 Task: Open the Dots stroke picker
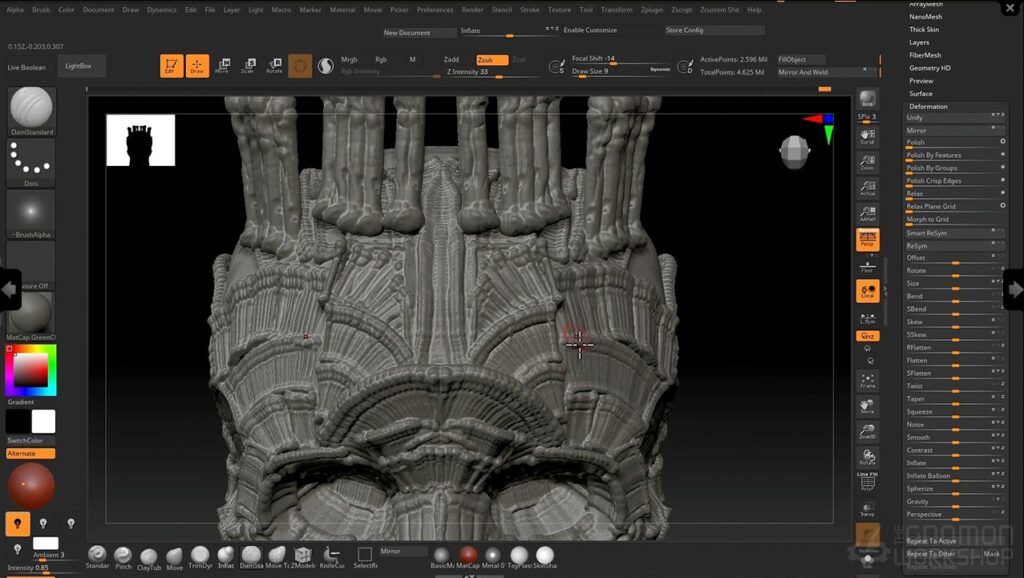[31, 163]
